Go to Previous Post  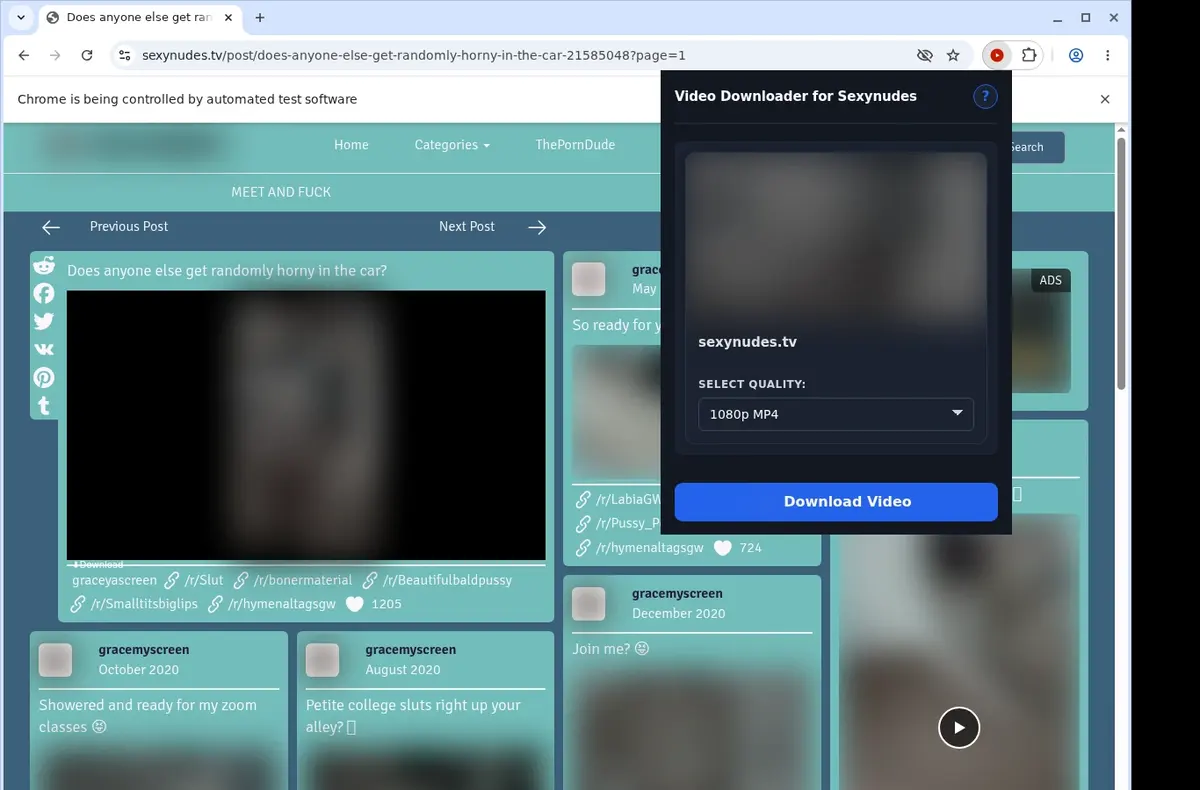click(129, 227)
